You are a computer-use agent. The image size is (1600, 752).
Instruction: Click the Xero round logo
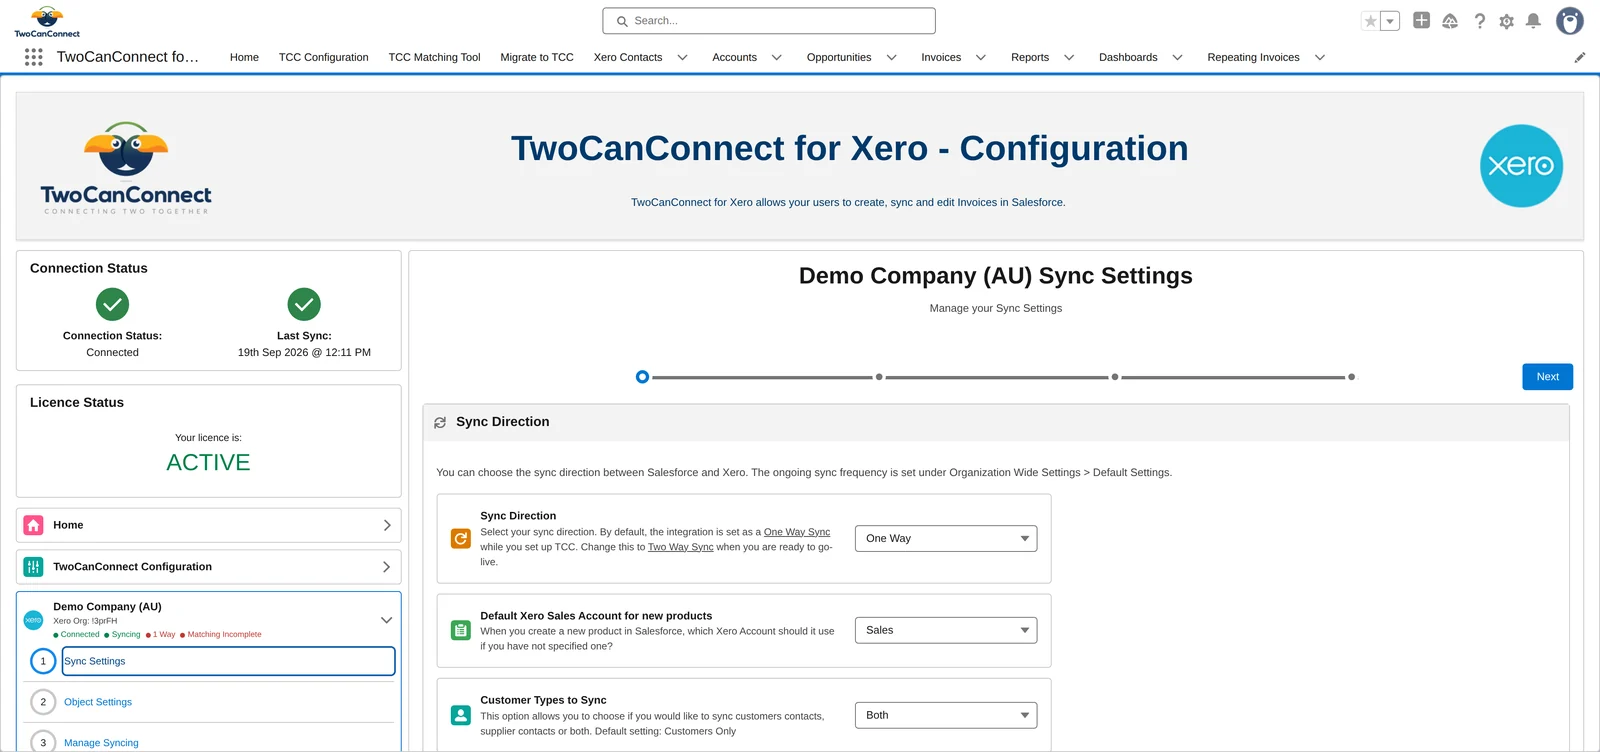click(x=1521, y=166)
